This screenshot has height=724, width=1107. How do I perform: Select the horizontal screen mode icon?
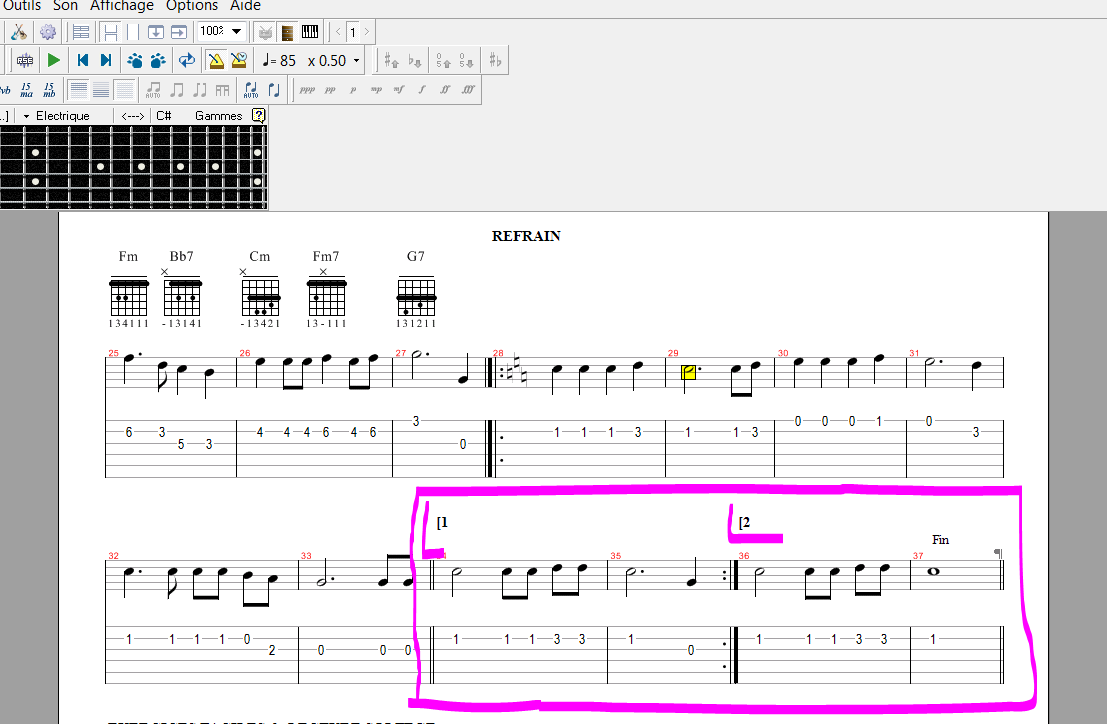(x=179, y=32)
